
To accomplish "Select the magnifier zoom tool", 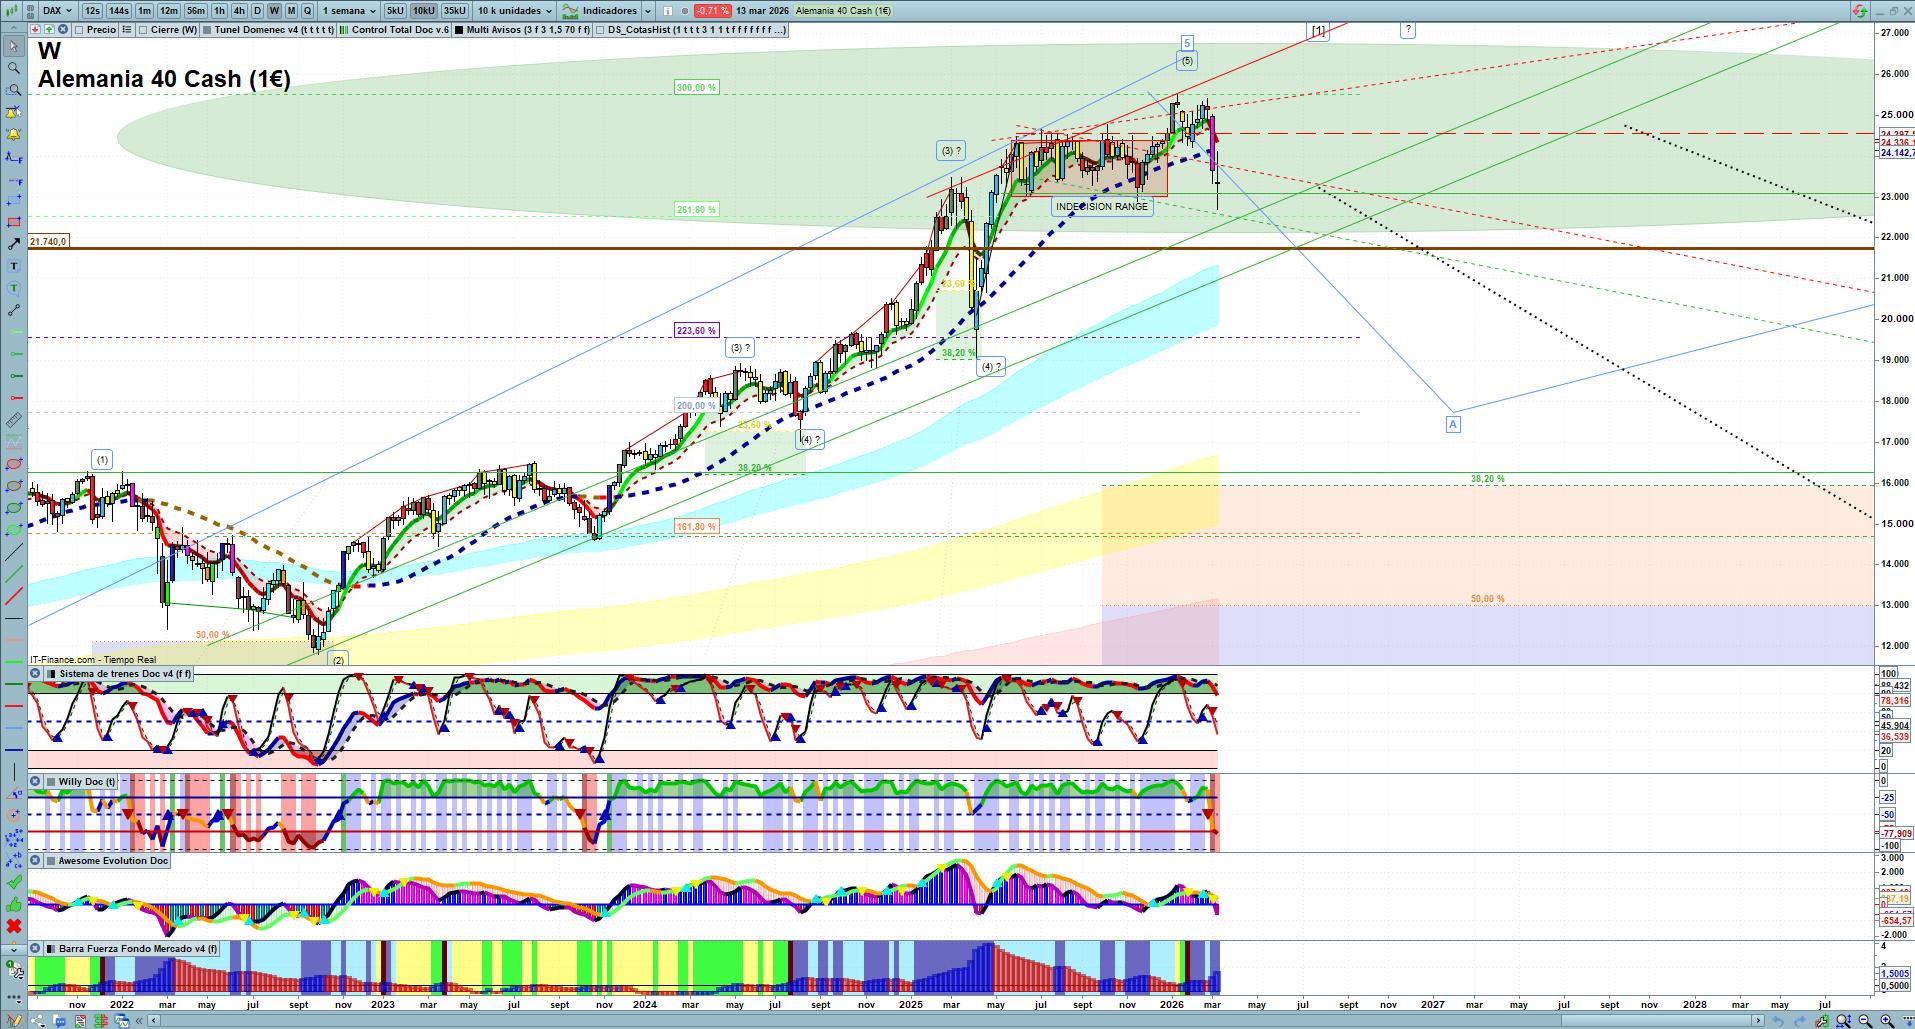I will pos(14,68).
